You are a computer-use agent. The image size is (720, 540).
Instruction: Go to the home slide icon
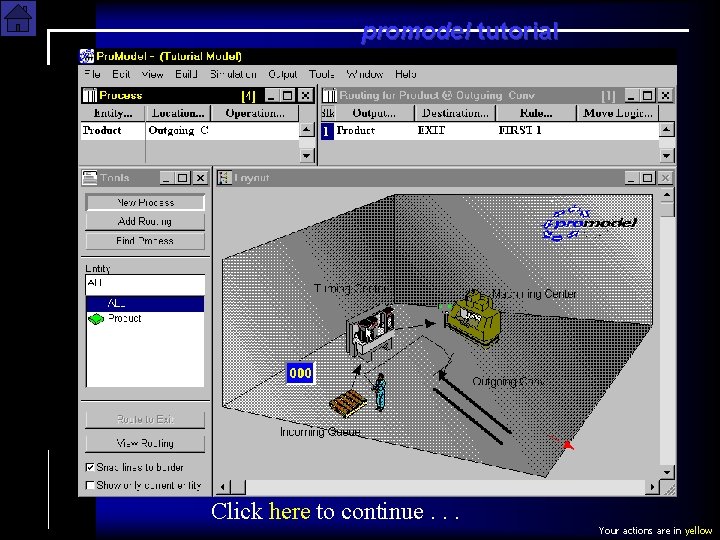[x=18, y=18]
